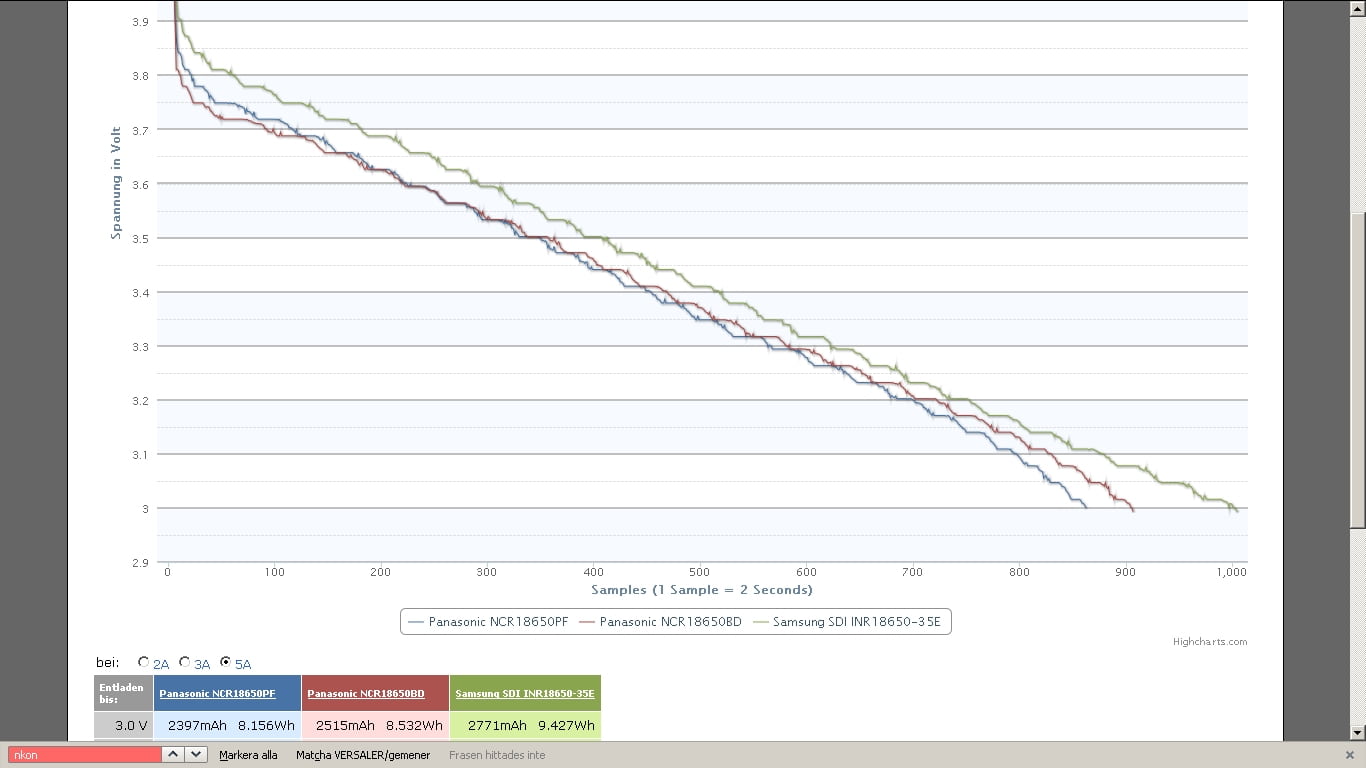Click the '3.5' y-axis tick label
1366x768 pixels.
tap(140, 238)
